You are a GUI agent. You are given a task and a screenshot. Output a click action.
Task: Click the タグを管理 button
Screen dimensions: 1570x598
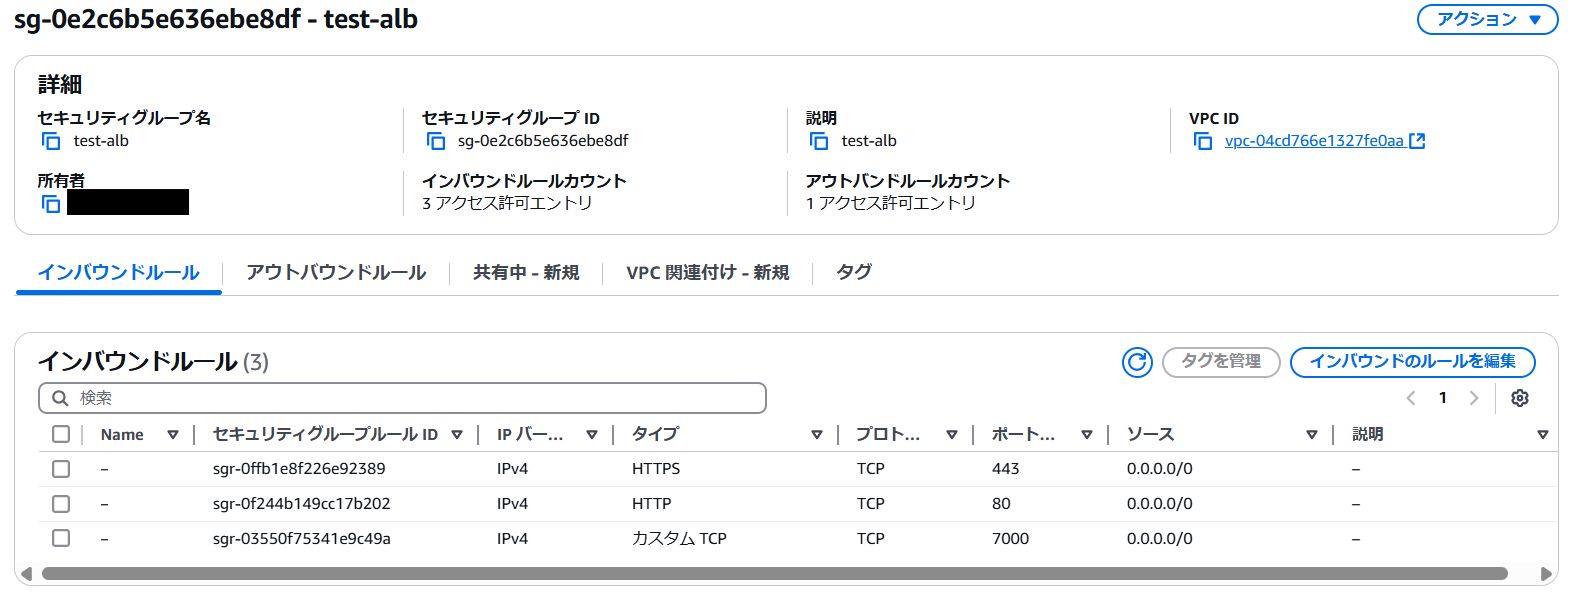tap(1221, 362)
